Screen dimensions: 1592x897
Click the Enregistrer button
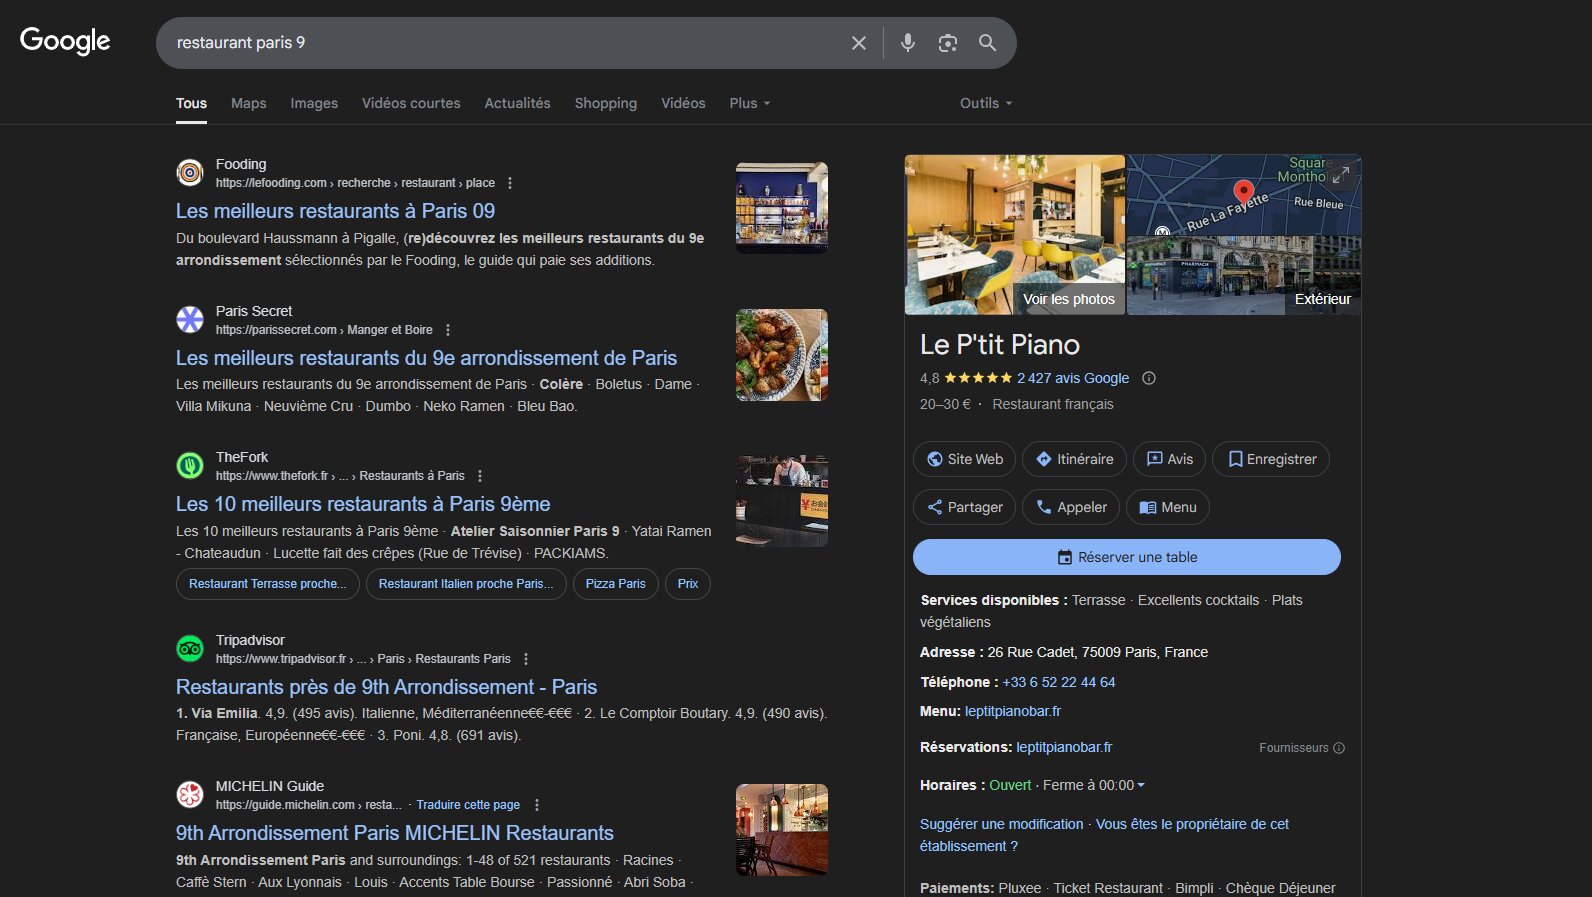click(x=1271, y=459)
